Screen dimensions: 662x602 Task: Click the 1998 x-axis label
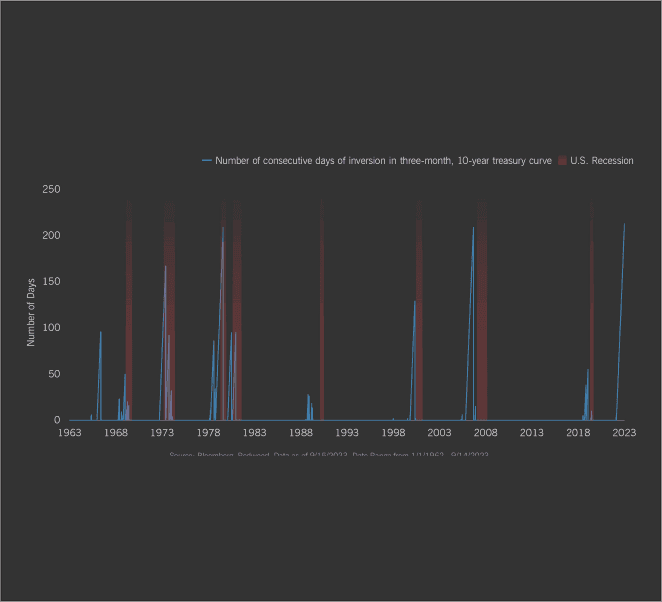coord(393,433)
